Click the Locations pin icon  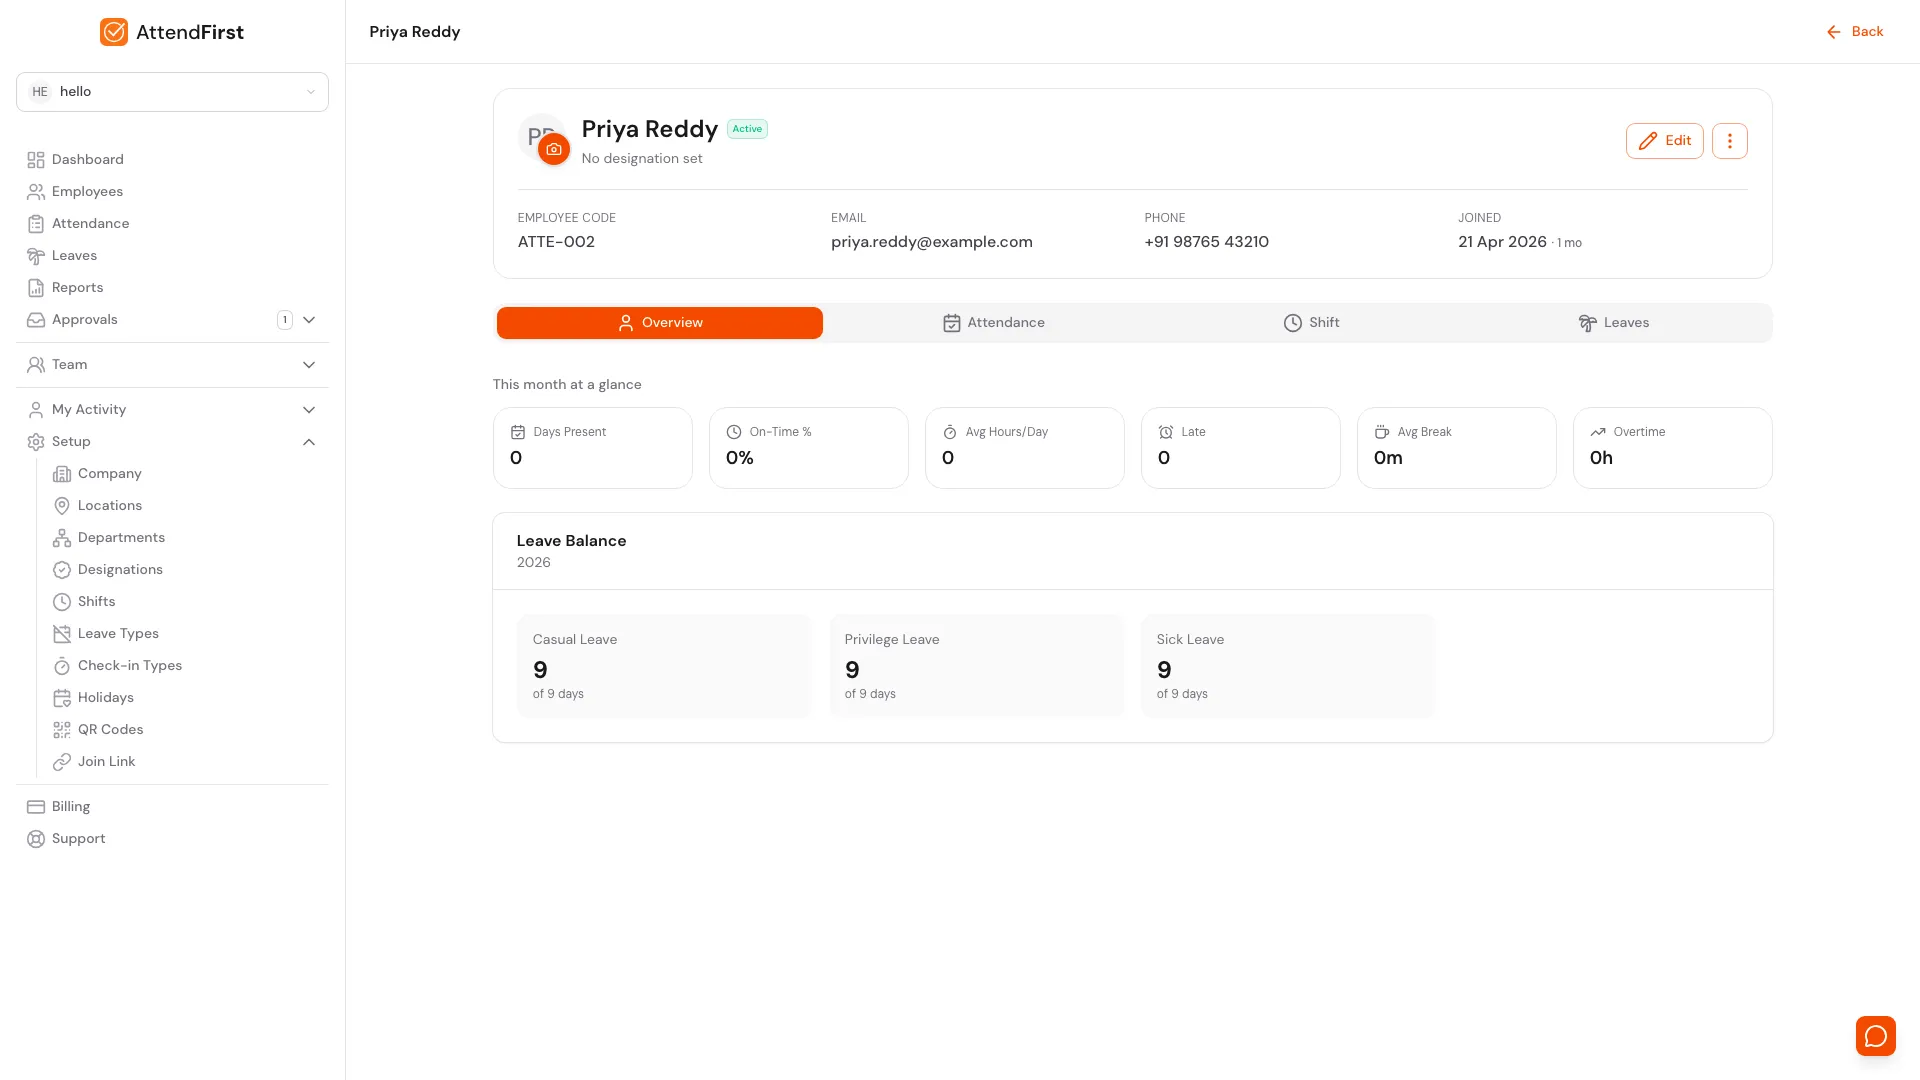62,506
